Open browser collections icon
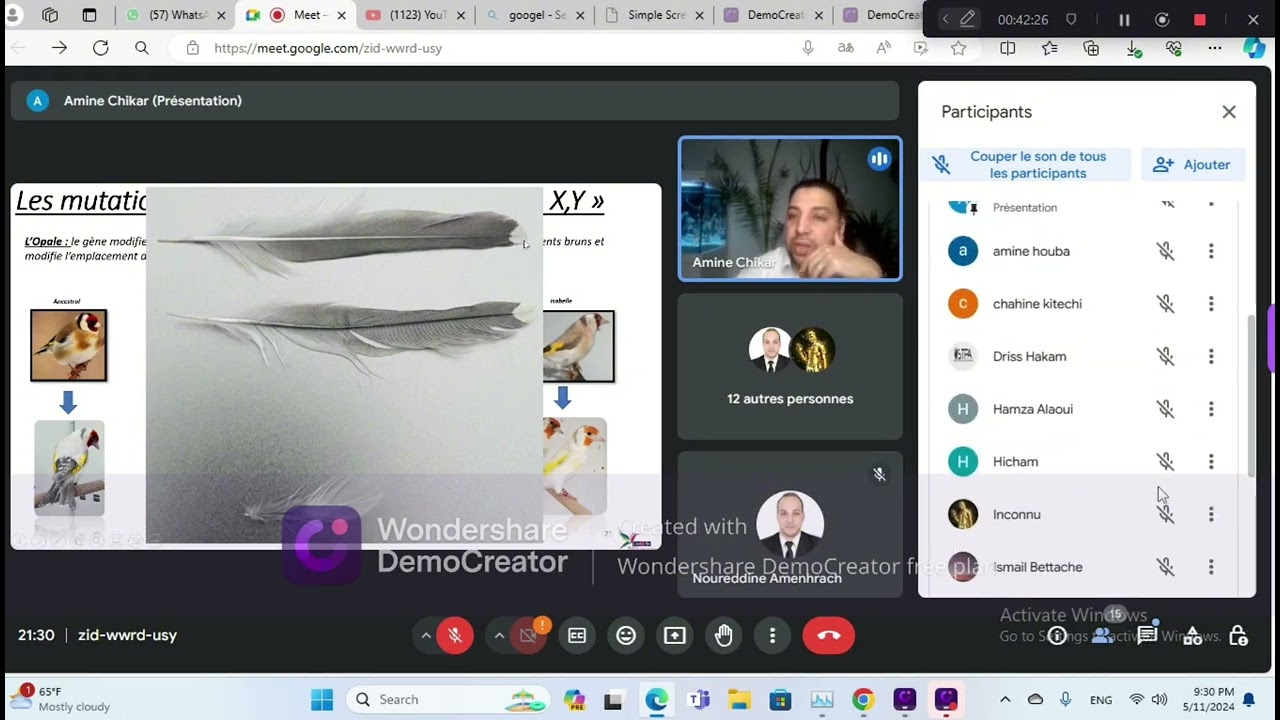Screen dimensions: 1280x720 click(x=1091, y=48)
